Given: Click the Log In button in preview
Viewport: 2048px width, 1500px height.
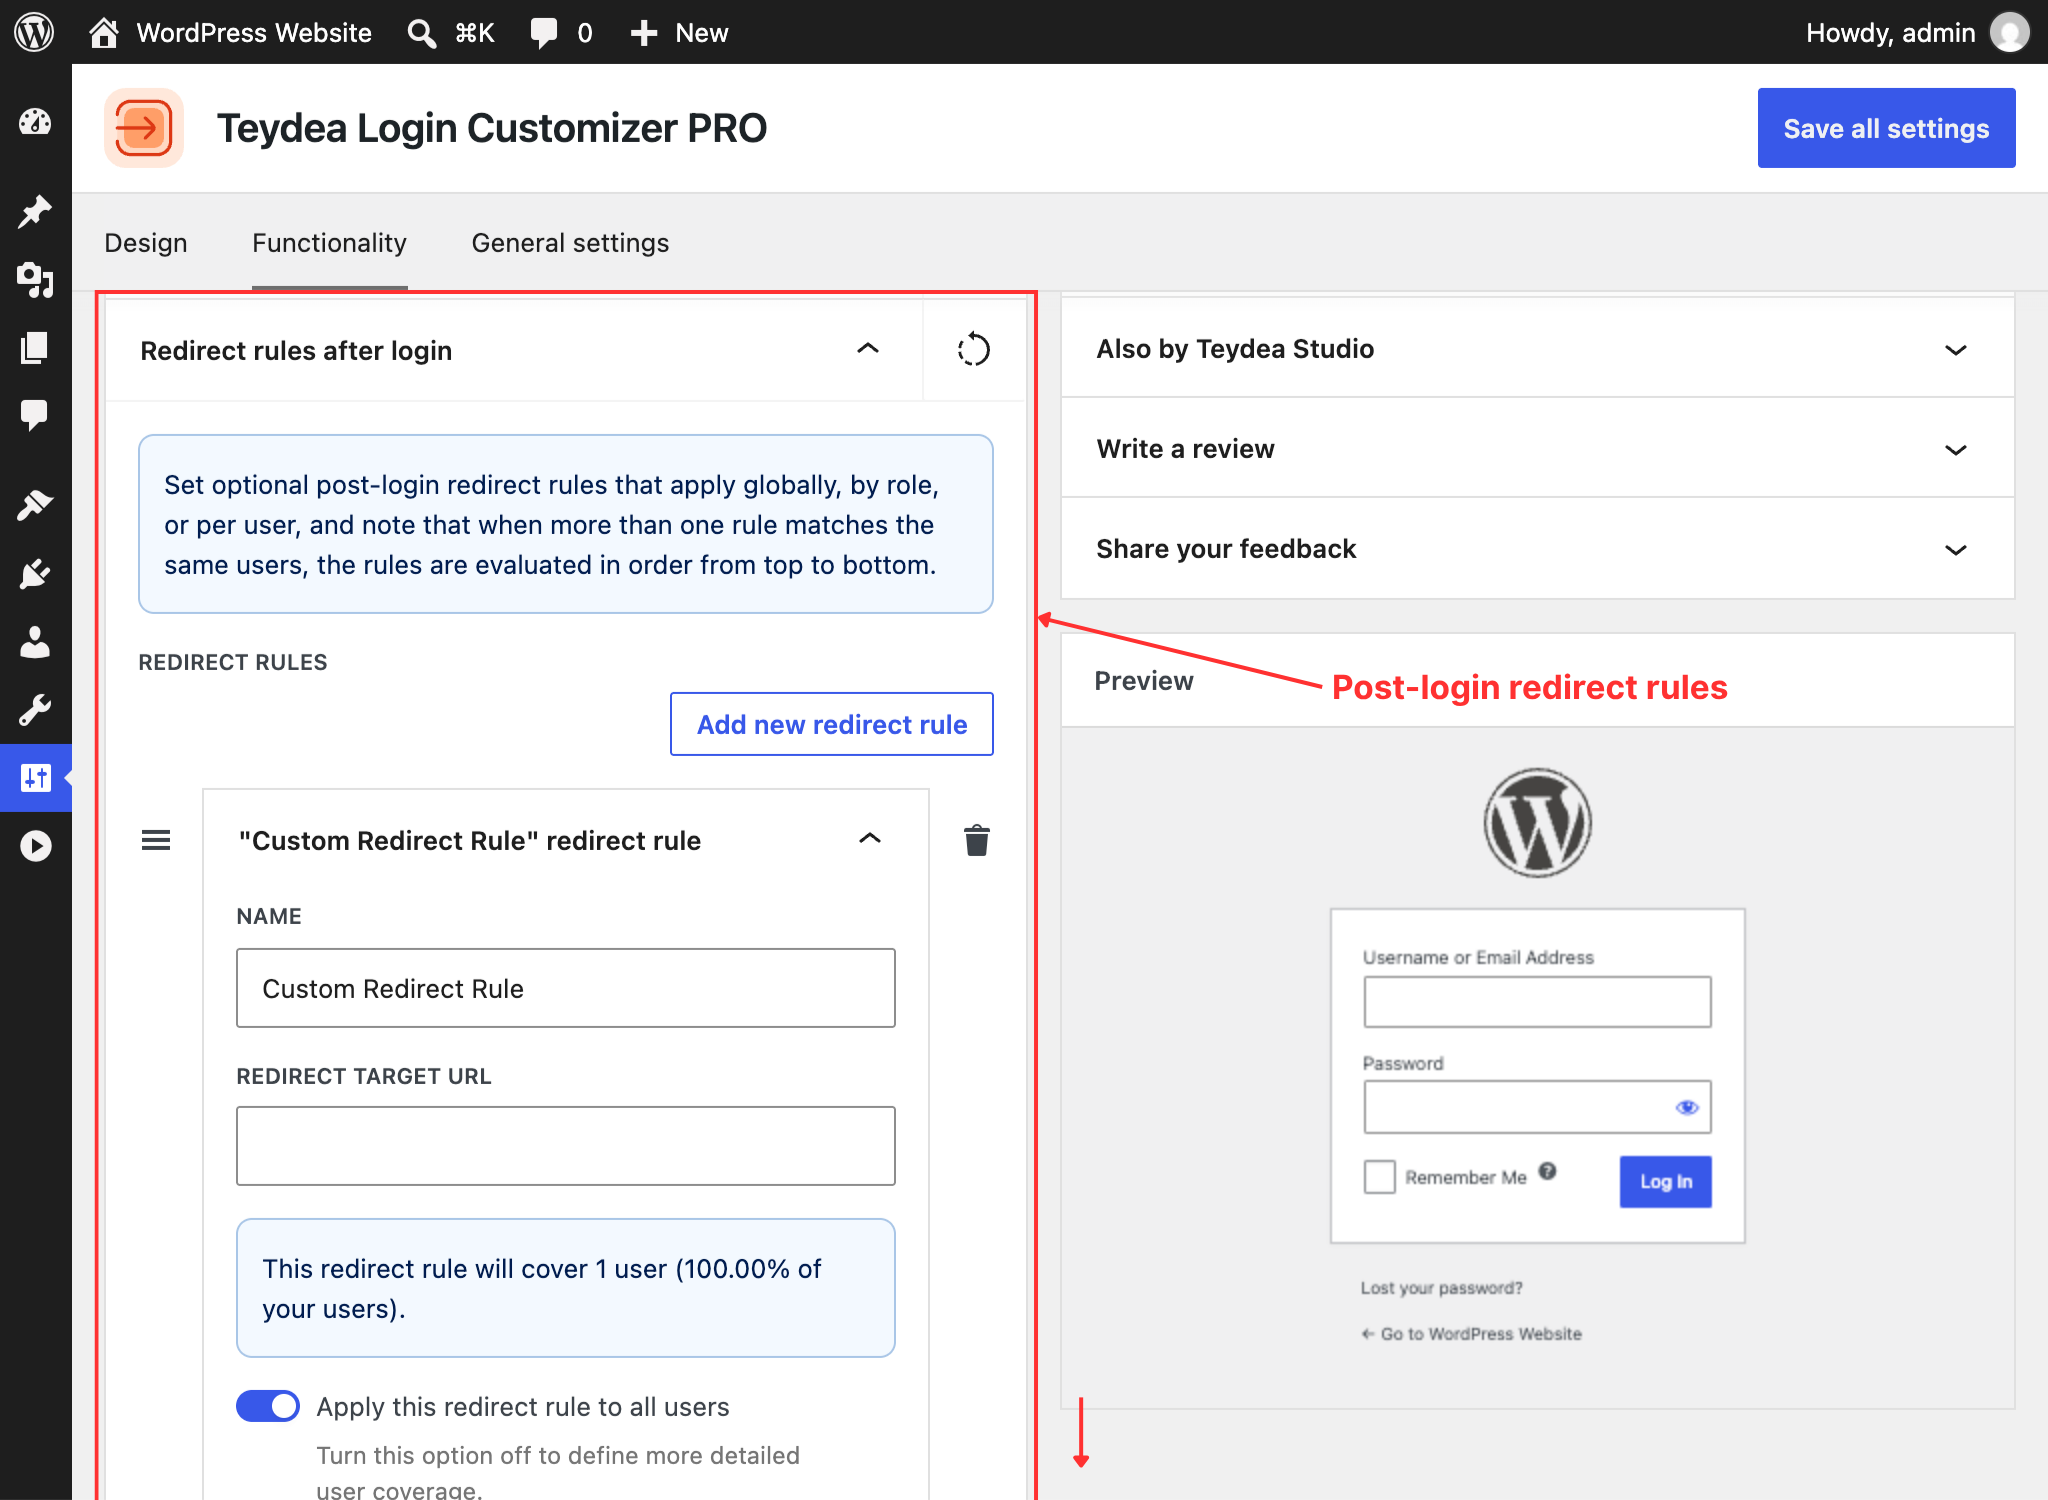Looking at the screenshot, I should pos(1665,1181).
